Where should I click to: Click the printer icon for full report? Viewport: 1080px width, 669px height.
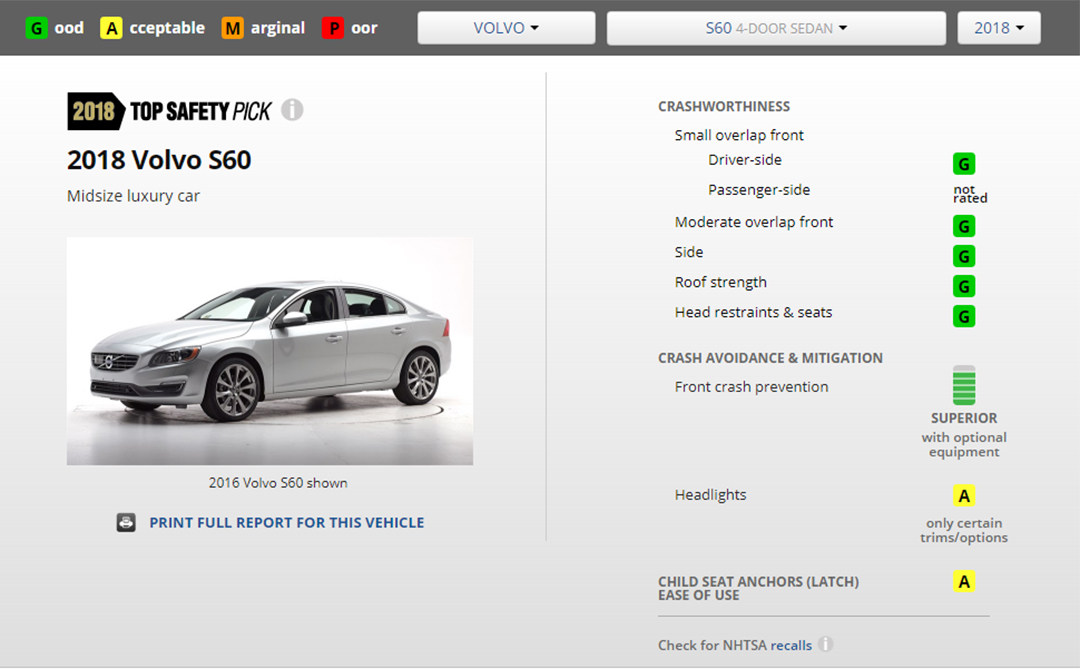[x=126, y=522]
